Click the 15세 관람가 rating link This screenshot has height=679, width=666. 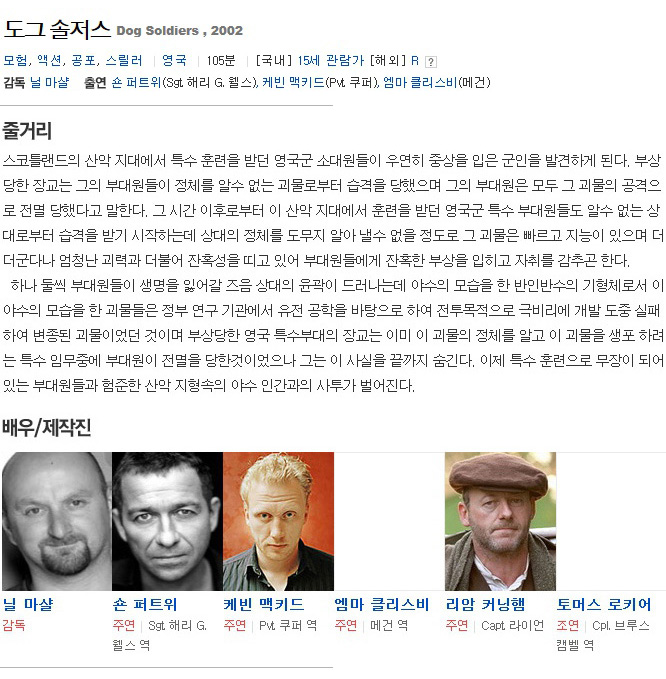(x=331, y=60)
